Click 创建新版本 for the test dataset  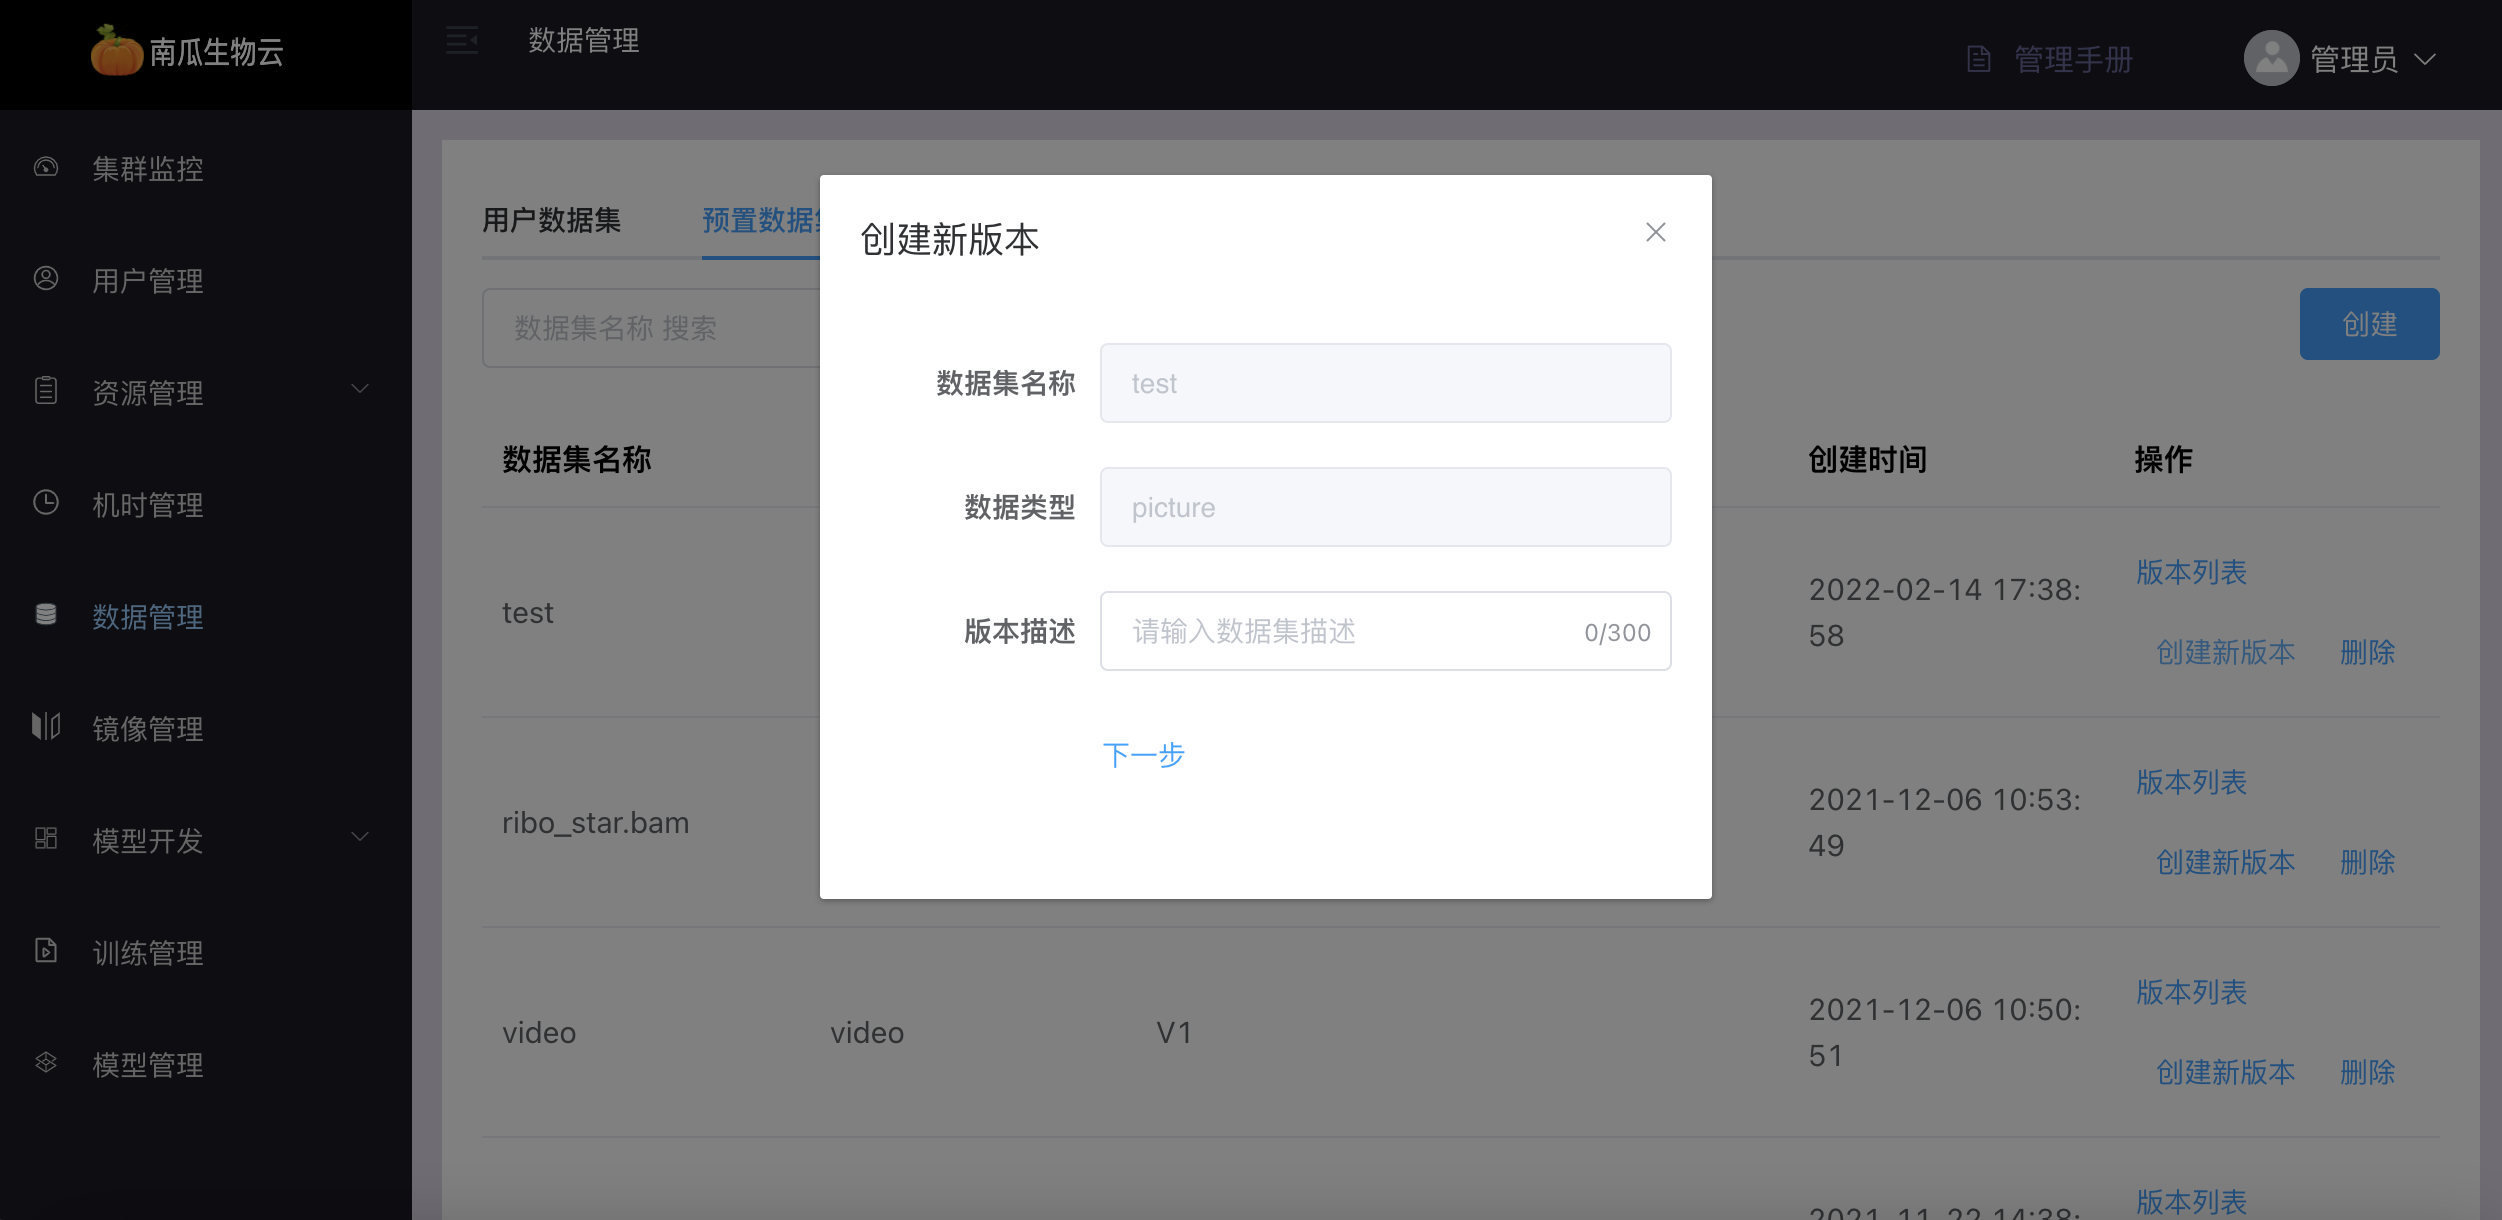[x=2225, y=652]
